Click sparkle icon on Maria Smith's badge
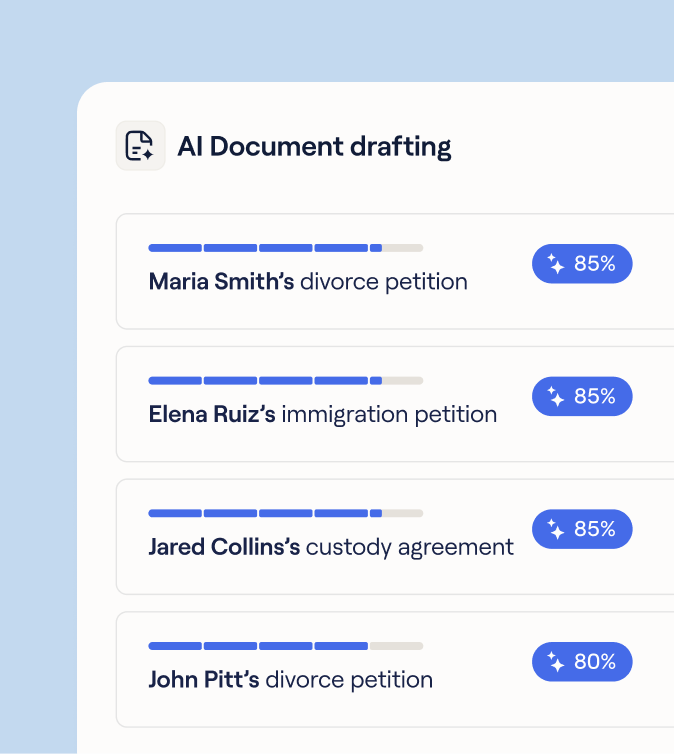Viewport: 674px width, 754px height. 556,264
